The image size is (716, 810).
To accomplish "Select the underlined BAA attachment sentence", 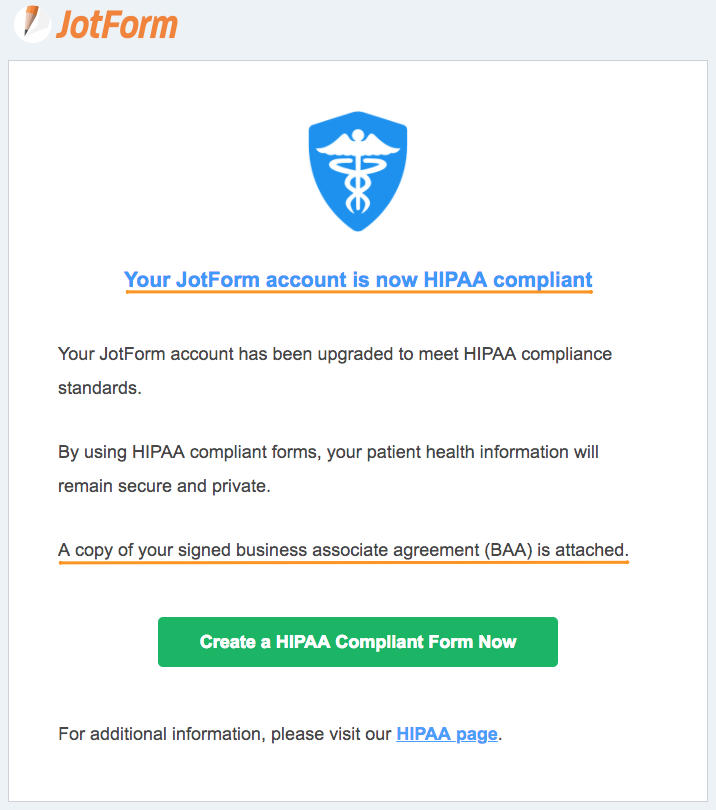I will 343,549.
